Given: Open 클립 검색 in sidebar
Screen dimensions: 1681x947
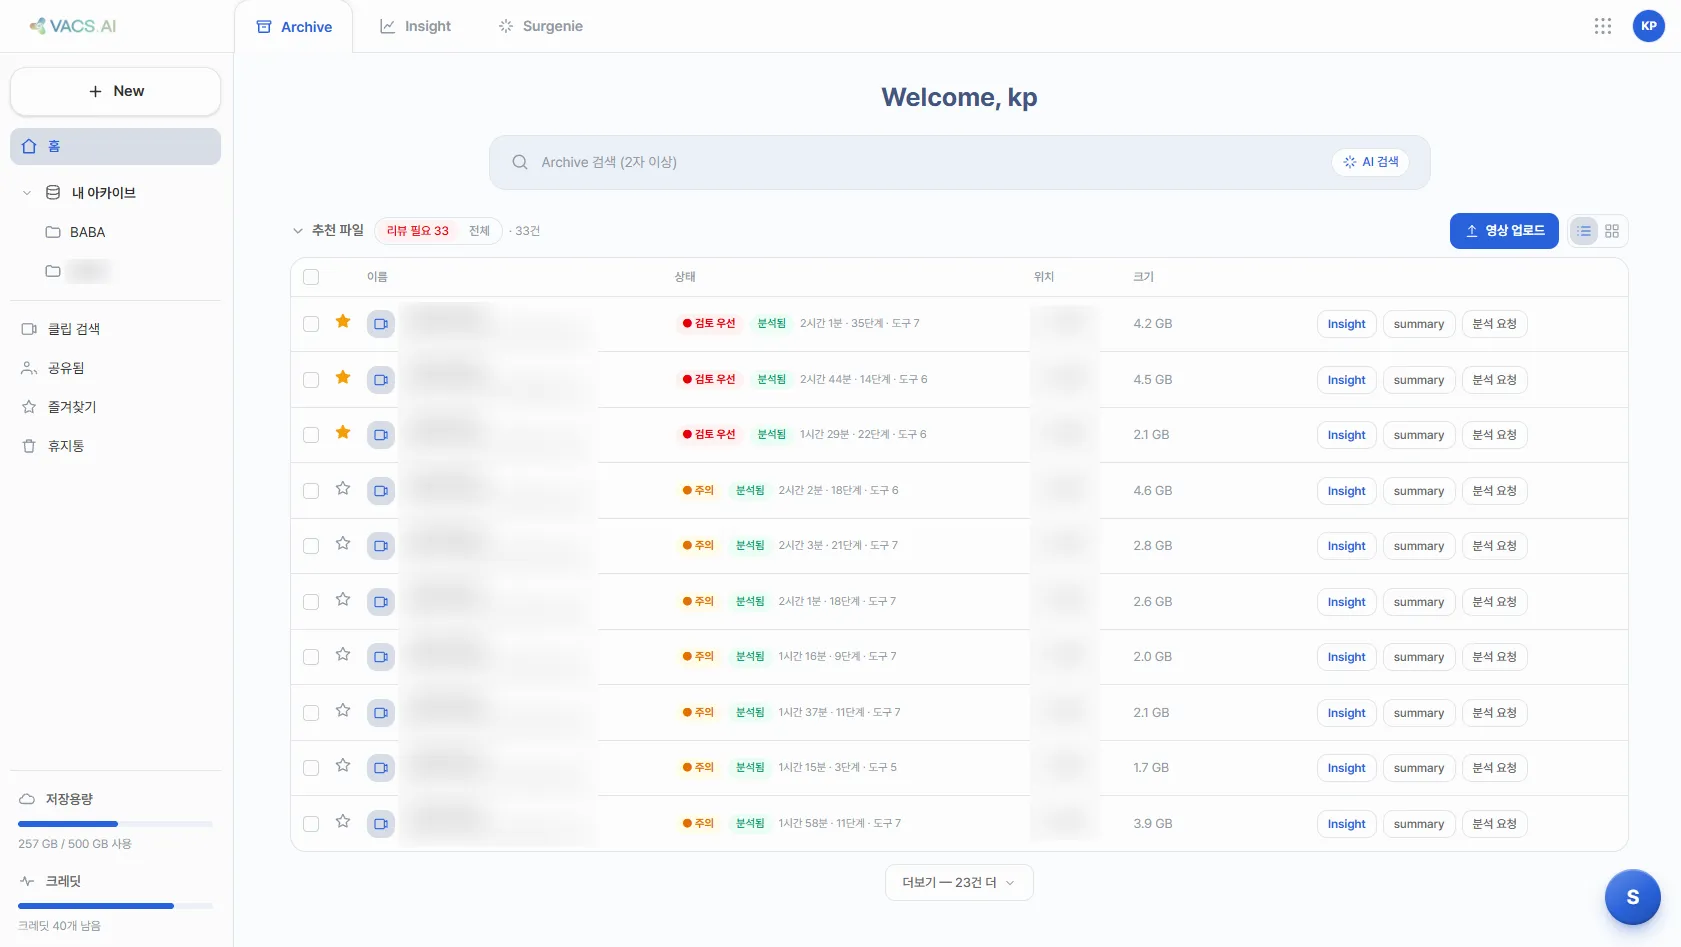Looking at the screenshot, I should click(115, 329).
